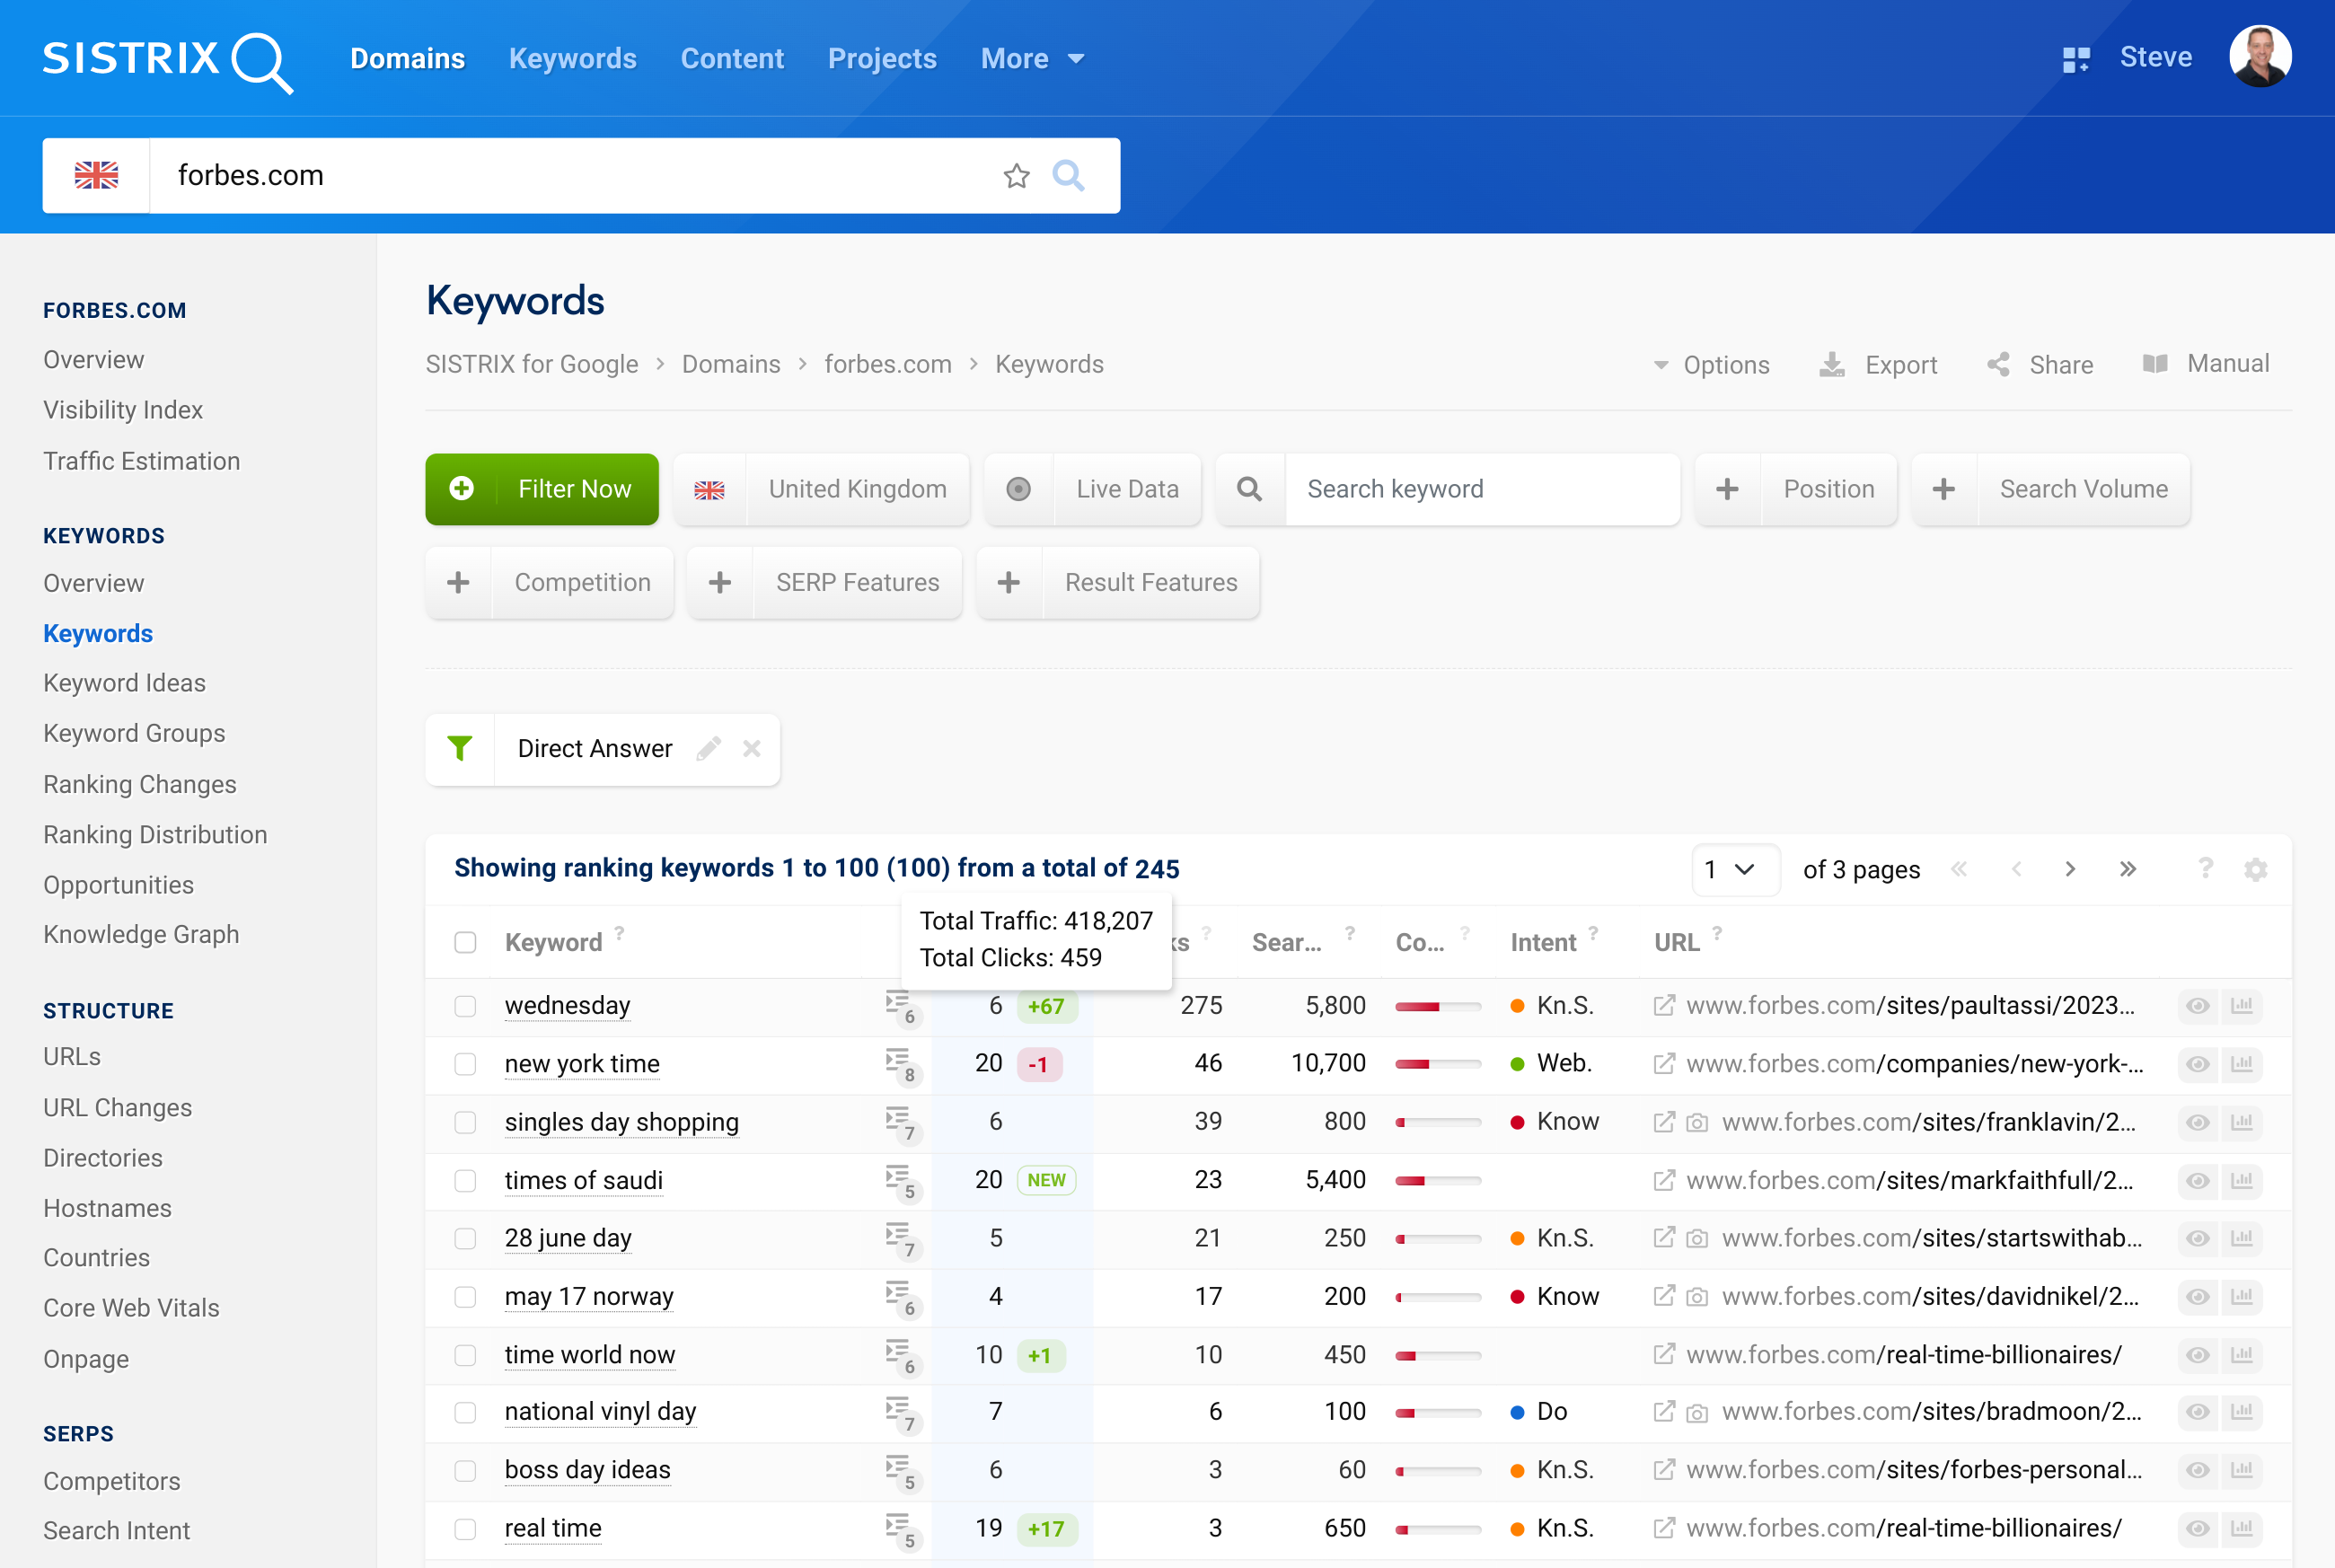Click the Search keyword input field
The height and width of the screenshot is (1568, 2335).
[x=1482, y=489]
